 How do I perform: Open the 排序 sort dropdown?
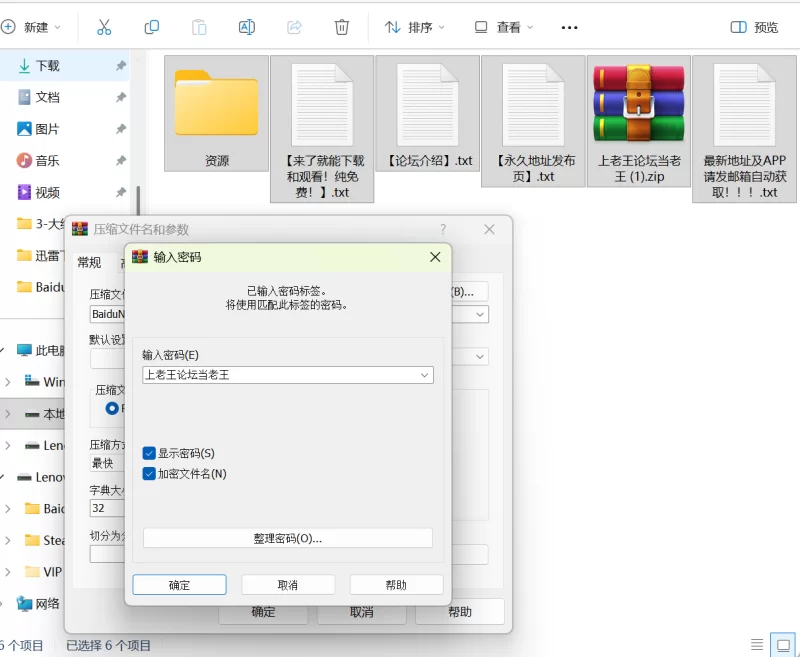coord(414,27)
